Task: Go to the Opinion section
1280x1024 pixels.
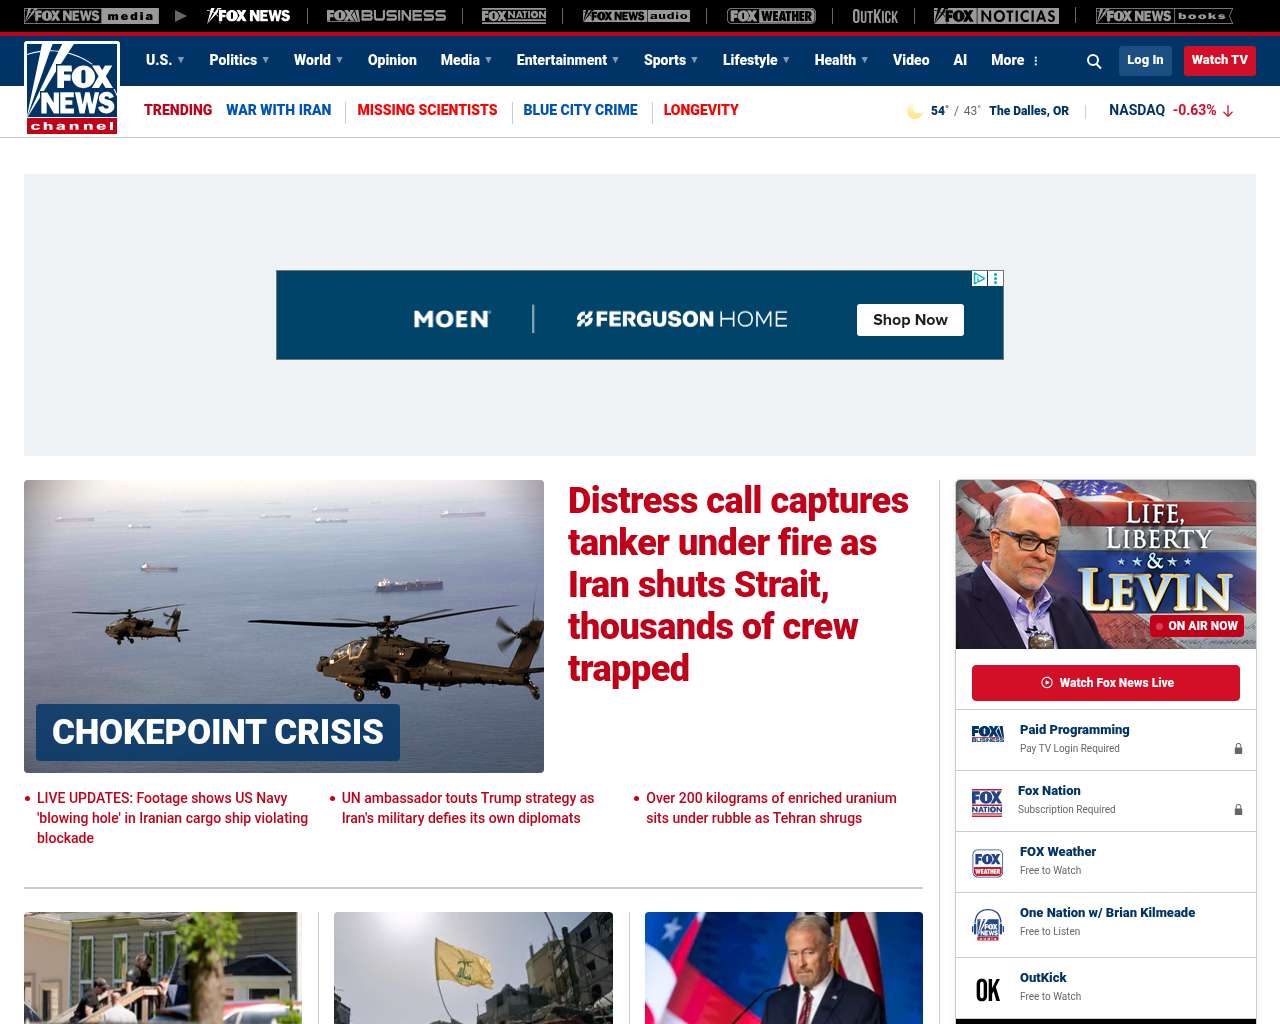Action: point(392,60)
